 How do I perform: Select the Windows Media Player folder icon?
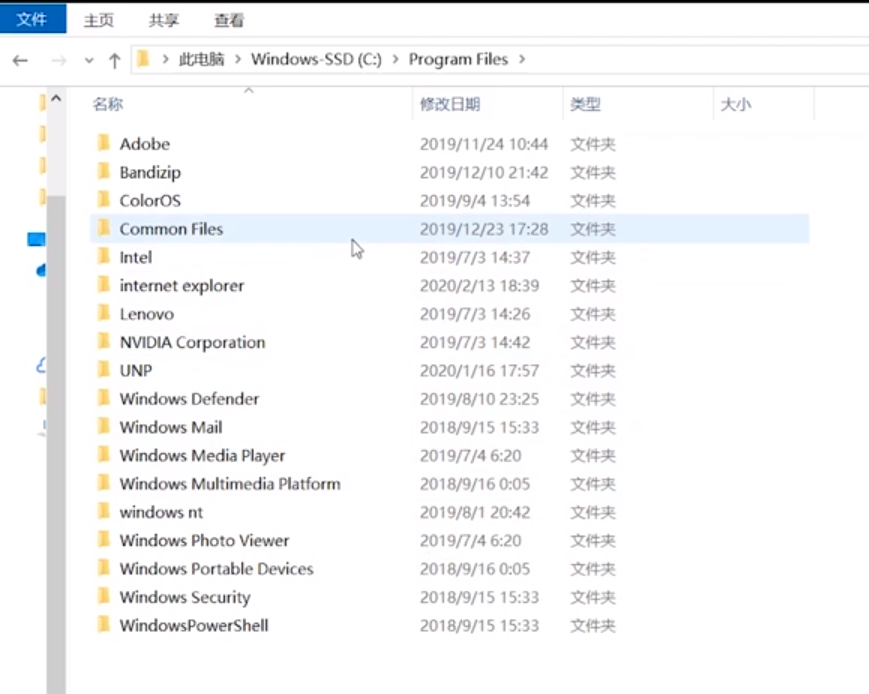(104, 455)
